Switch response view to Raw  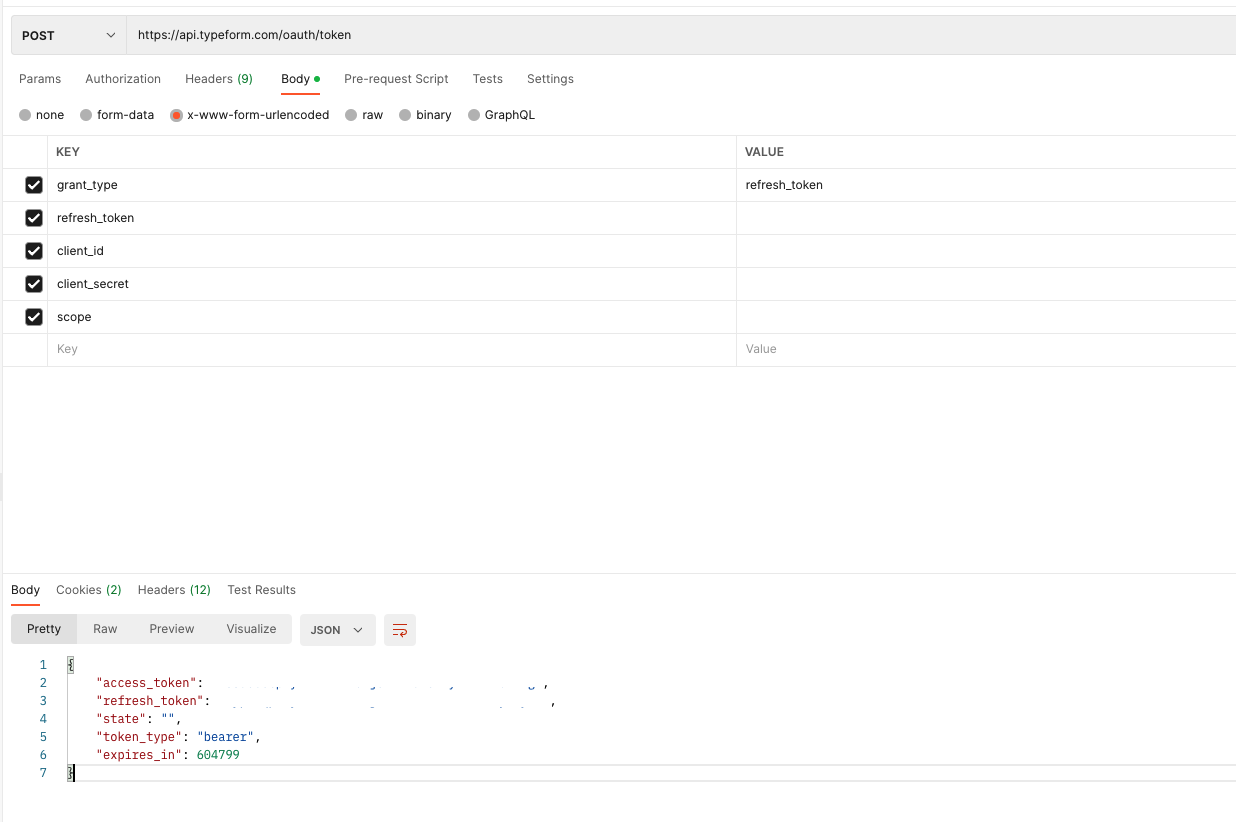(x=105, y=629)
